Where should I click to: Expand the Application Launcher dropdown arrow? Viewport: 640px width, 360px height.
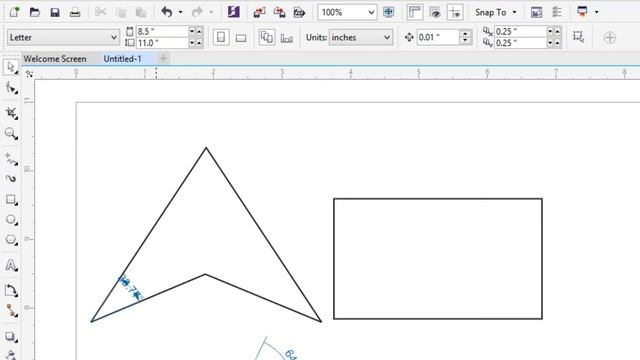pos(597,12)
